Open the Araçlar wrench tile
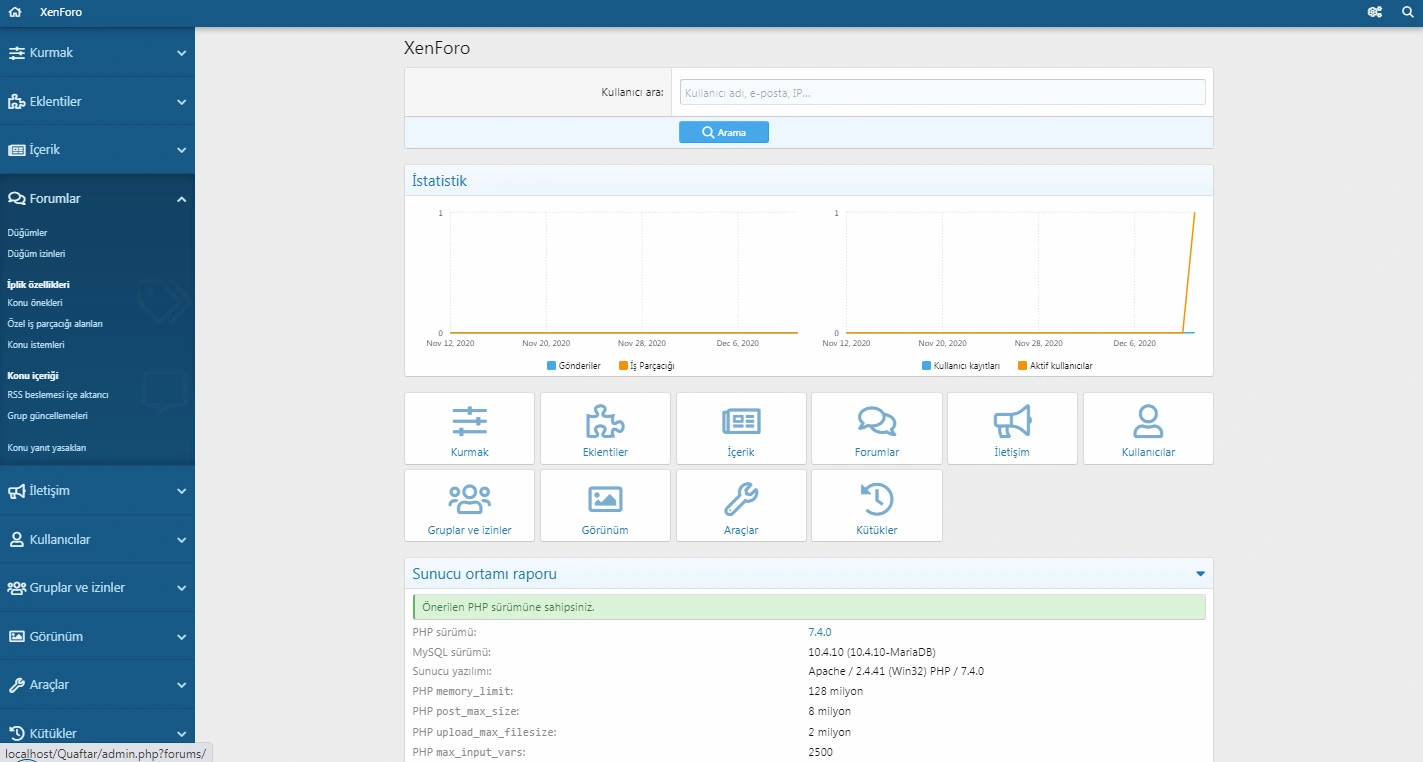Image resolution: width=1423 pixels, height=762 pixels. pyautogui.click(x=741, y=506)
